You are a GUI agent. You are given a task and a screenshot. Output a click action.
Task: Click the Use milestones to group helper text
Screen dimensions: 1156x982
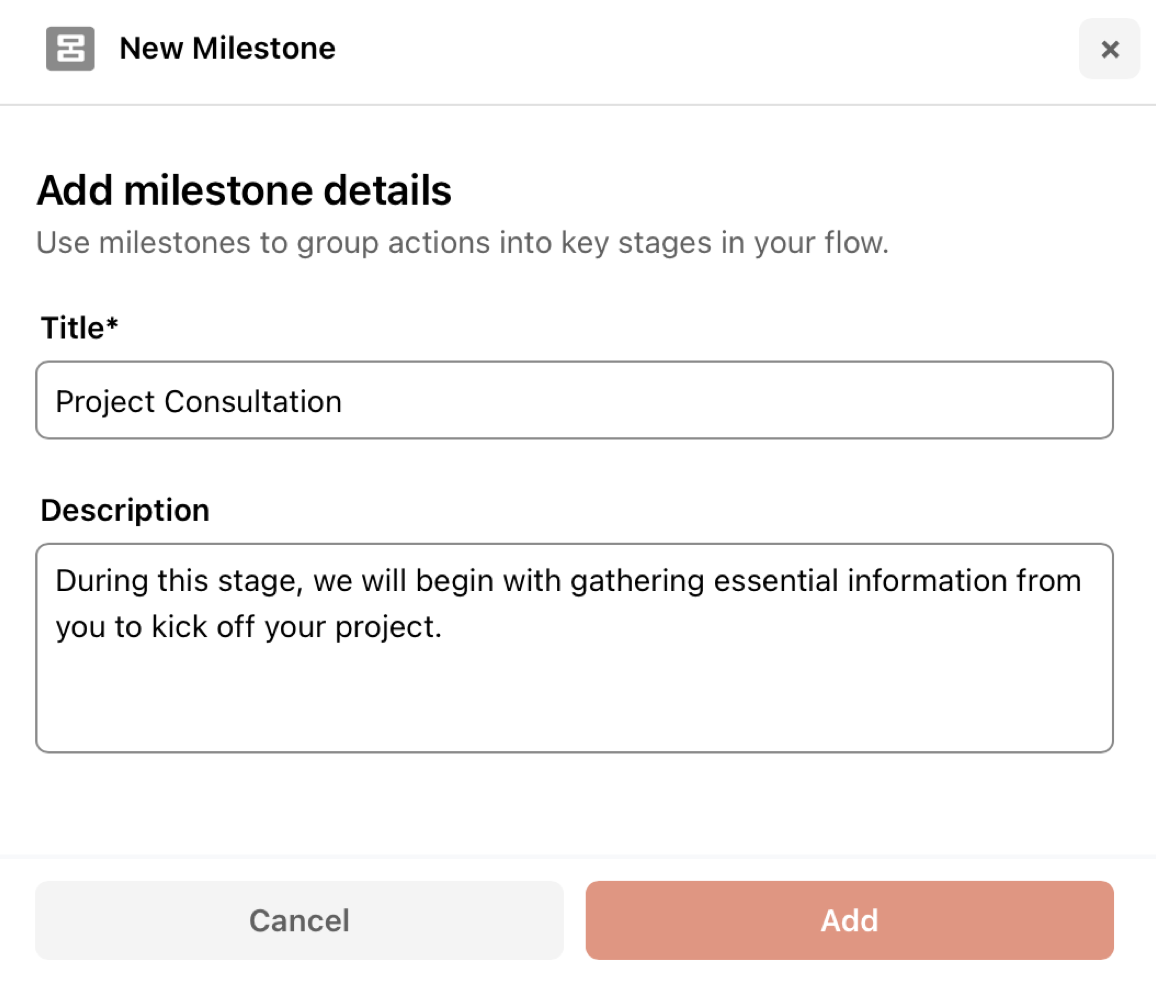462,243
